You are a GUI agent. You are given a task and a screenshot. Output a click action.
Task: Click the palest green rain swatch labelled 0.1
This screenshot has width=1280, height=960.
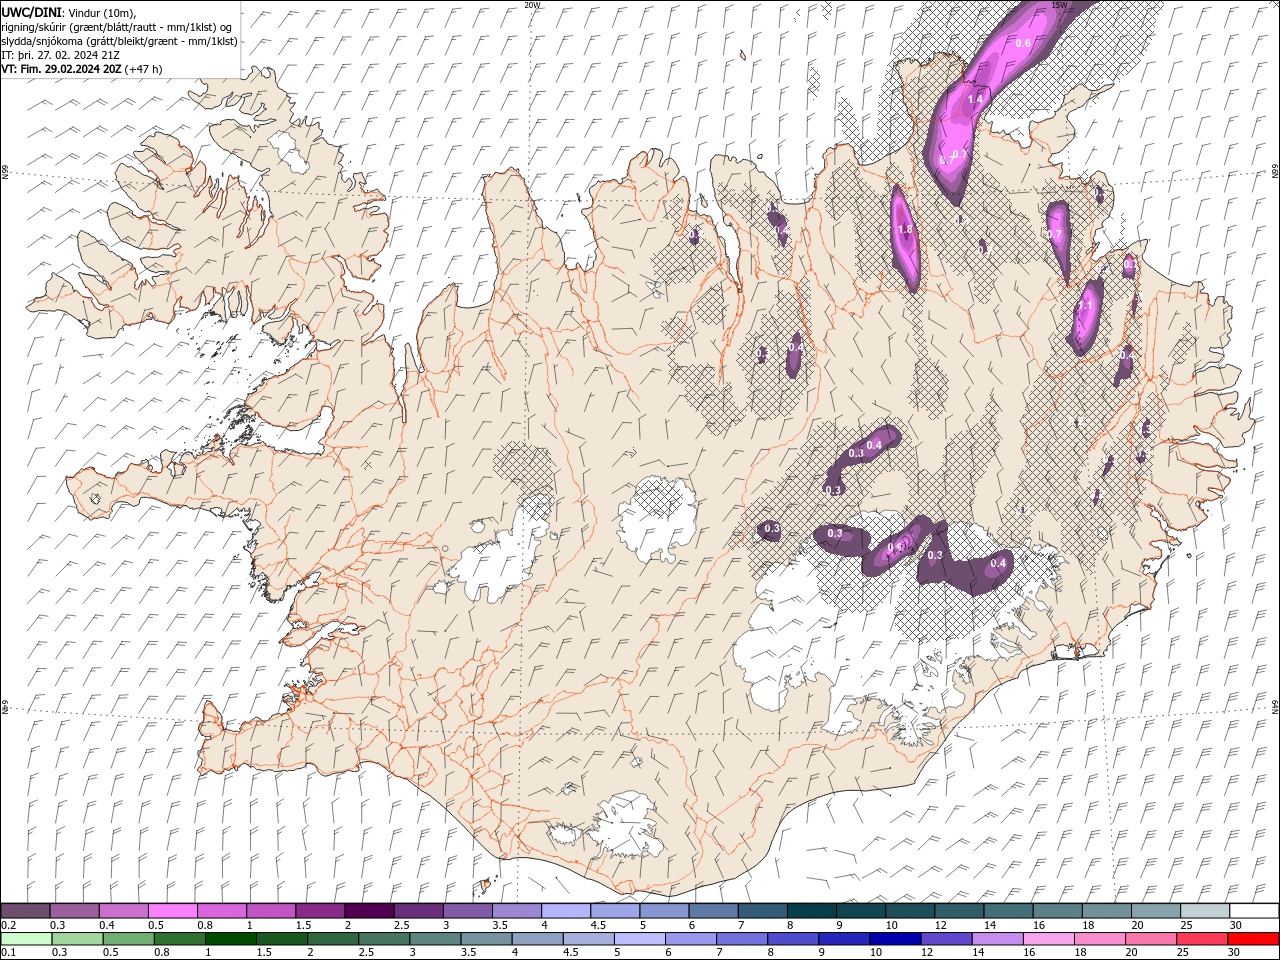pyautogui.click(x=26, y=939)
